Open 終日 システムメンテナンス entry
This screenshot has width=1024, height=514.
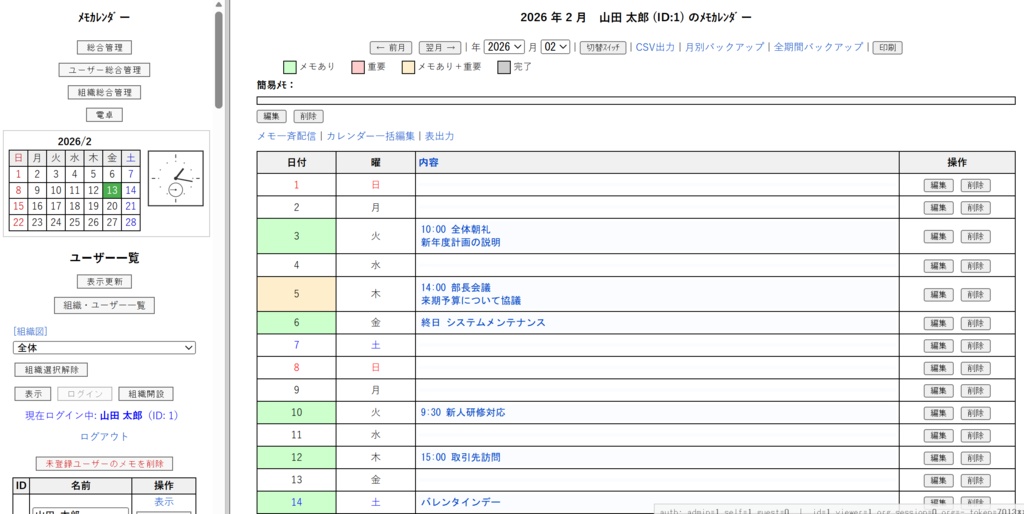pos(483,323)
